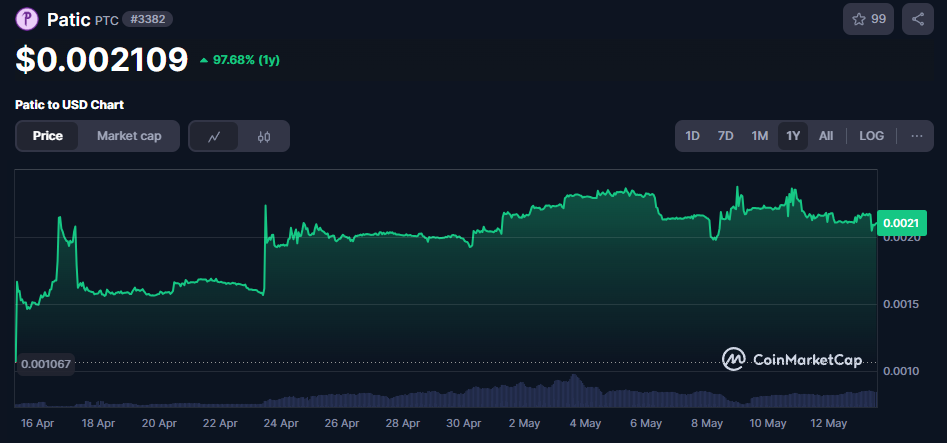The image size is (947, 443).
Task: Click the 2 May date label
Action: pos(524,424)
